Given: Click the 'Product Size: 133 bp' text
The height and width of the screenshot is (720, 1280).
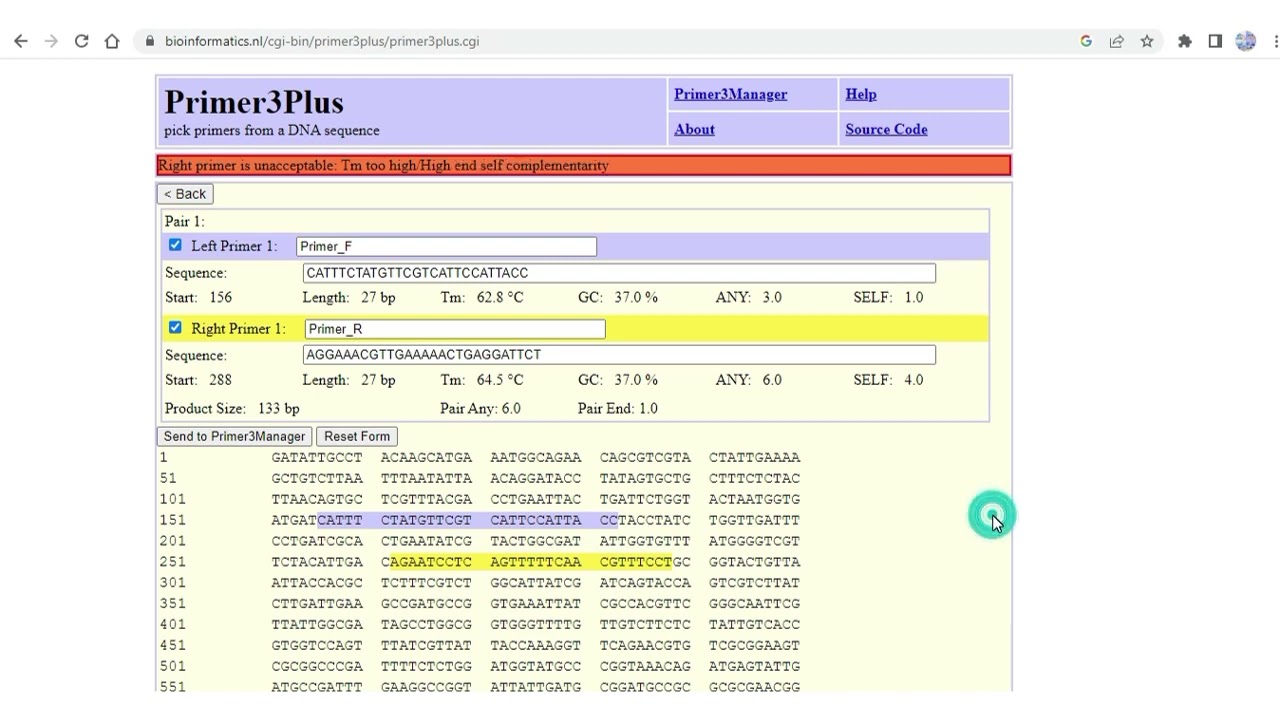Looking at the screenshot, I should 232,408.
